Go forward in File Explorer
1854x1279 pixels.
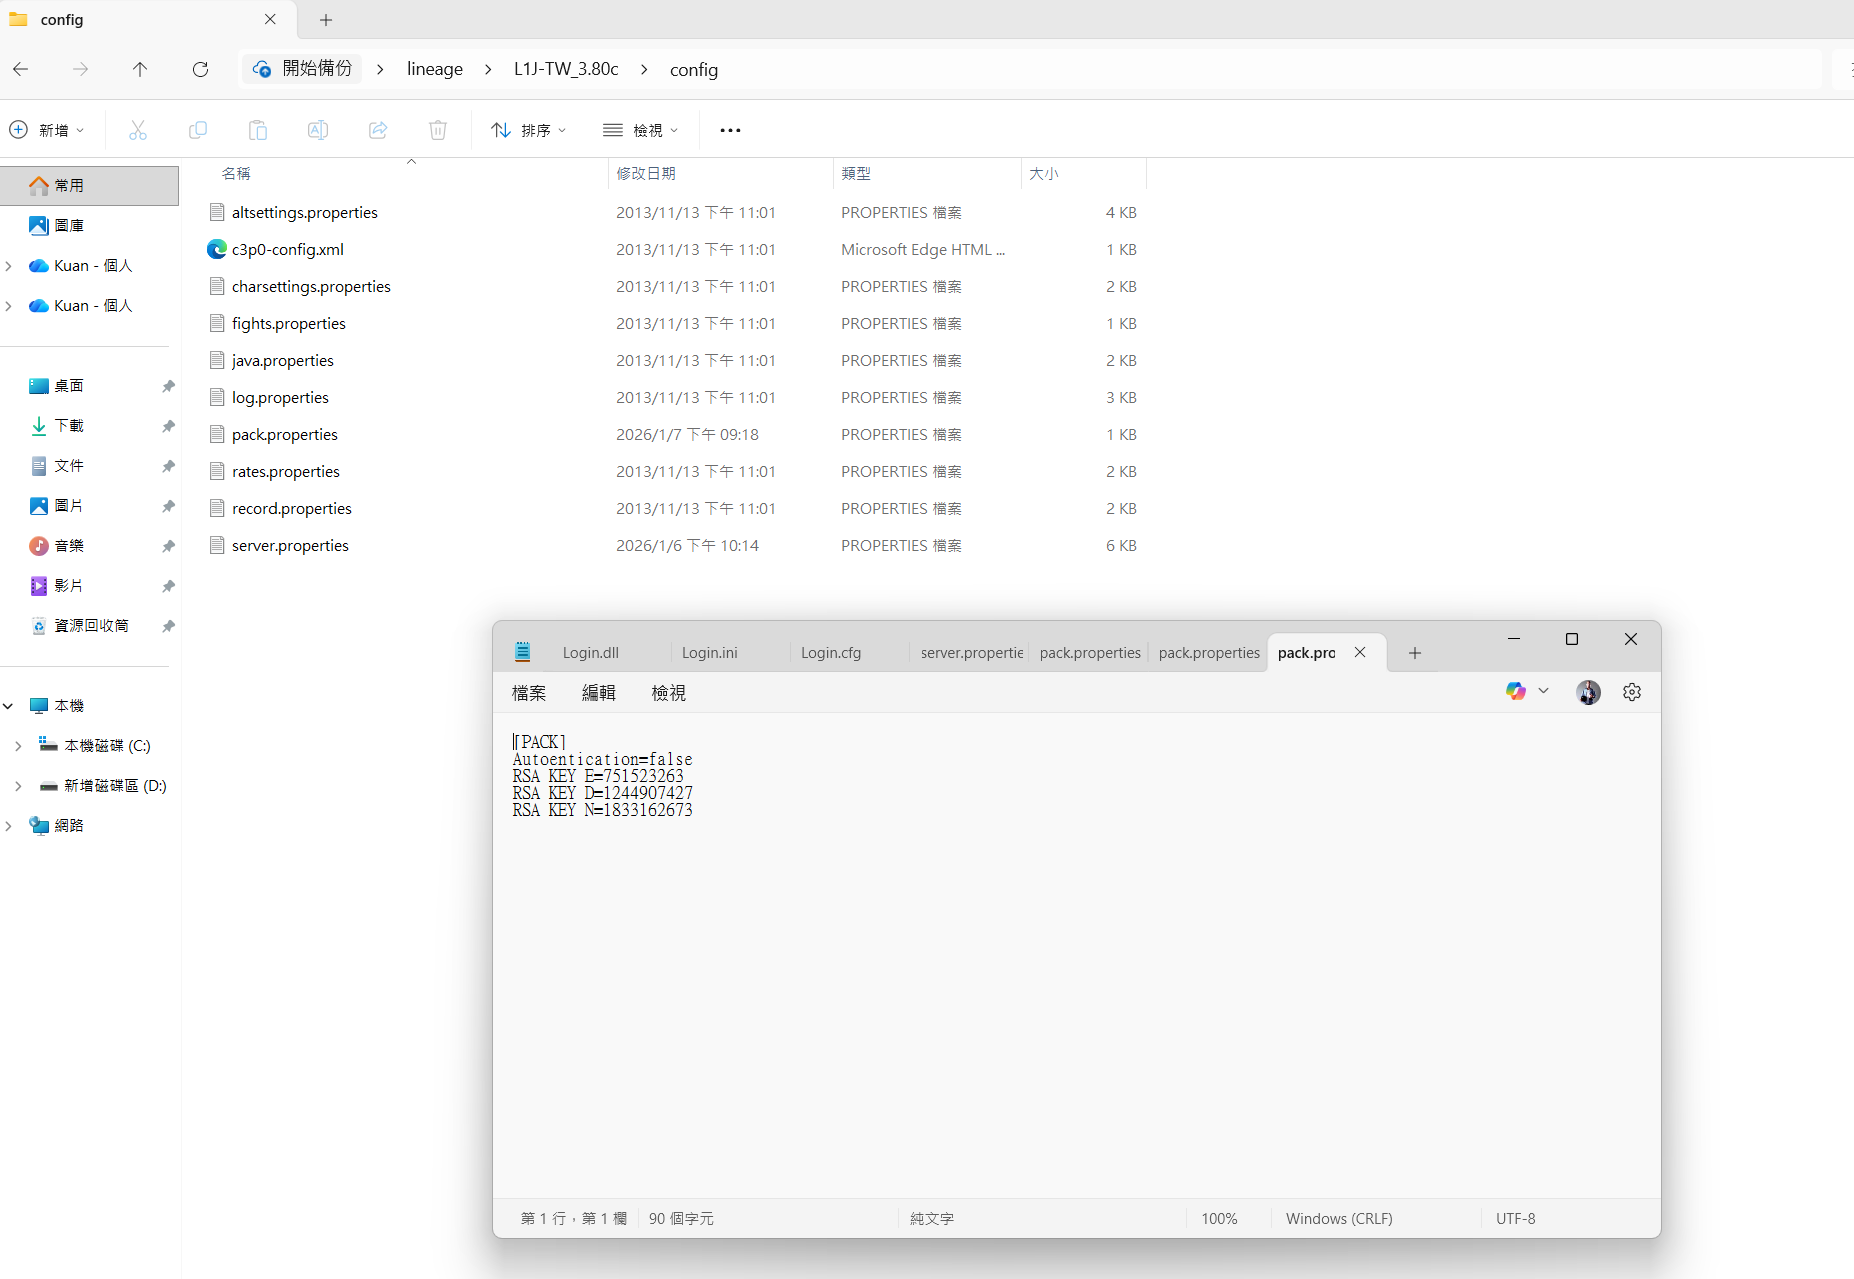pyautogui.click(x=81, y=69)
